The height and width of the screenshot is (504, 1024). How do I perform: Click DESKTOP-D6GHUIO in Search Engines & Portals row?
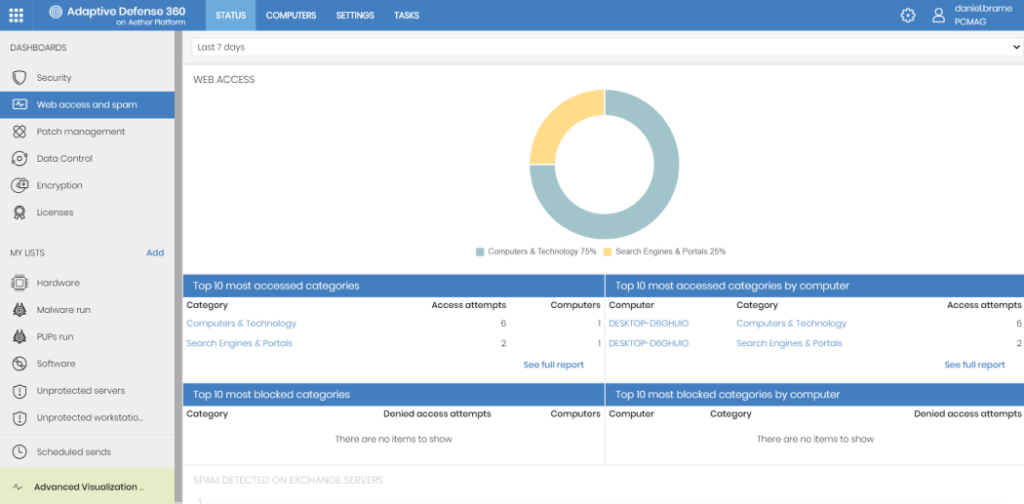tap(648, 343)
